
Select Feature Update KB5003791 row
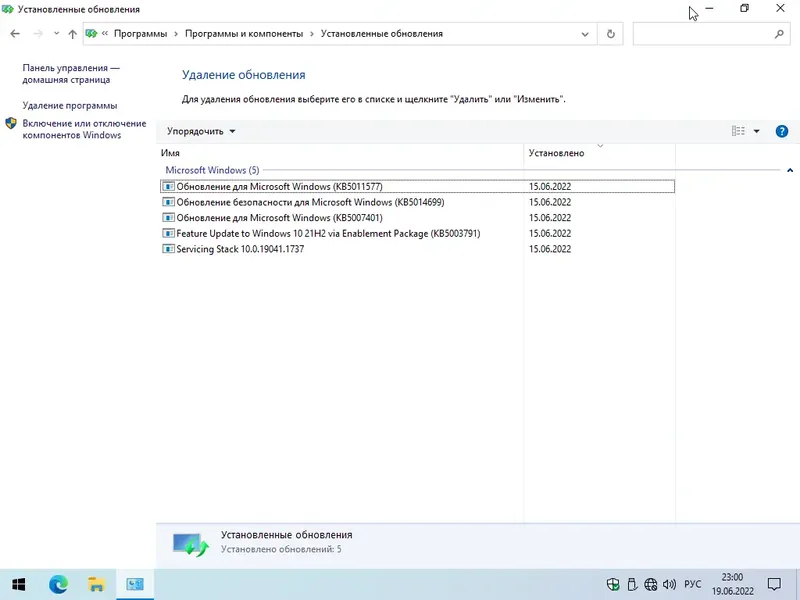(x=417, y=234)
